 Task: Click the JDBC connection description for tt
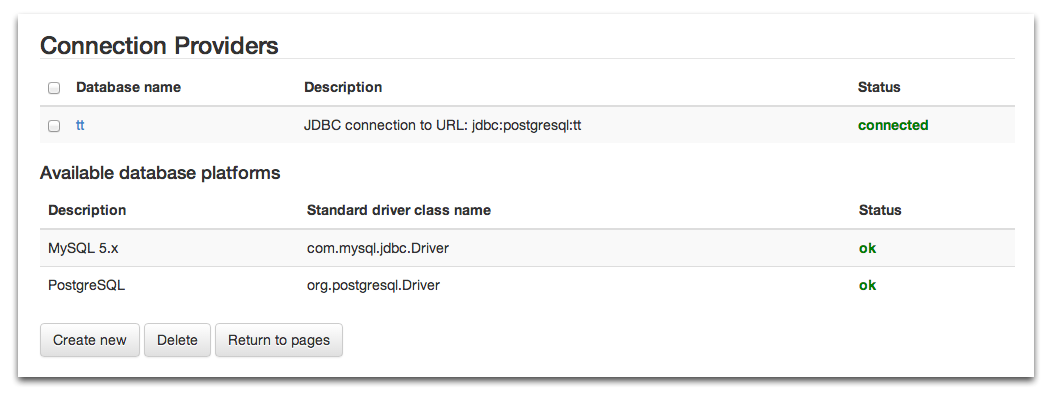click(443, 125)
